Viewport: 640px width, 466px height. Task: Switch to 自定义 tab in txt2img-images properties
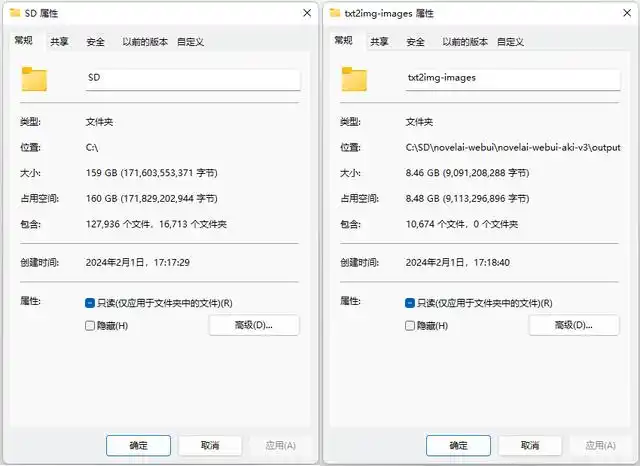[x=510, y=42]
